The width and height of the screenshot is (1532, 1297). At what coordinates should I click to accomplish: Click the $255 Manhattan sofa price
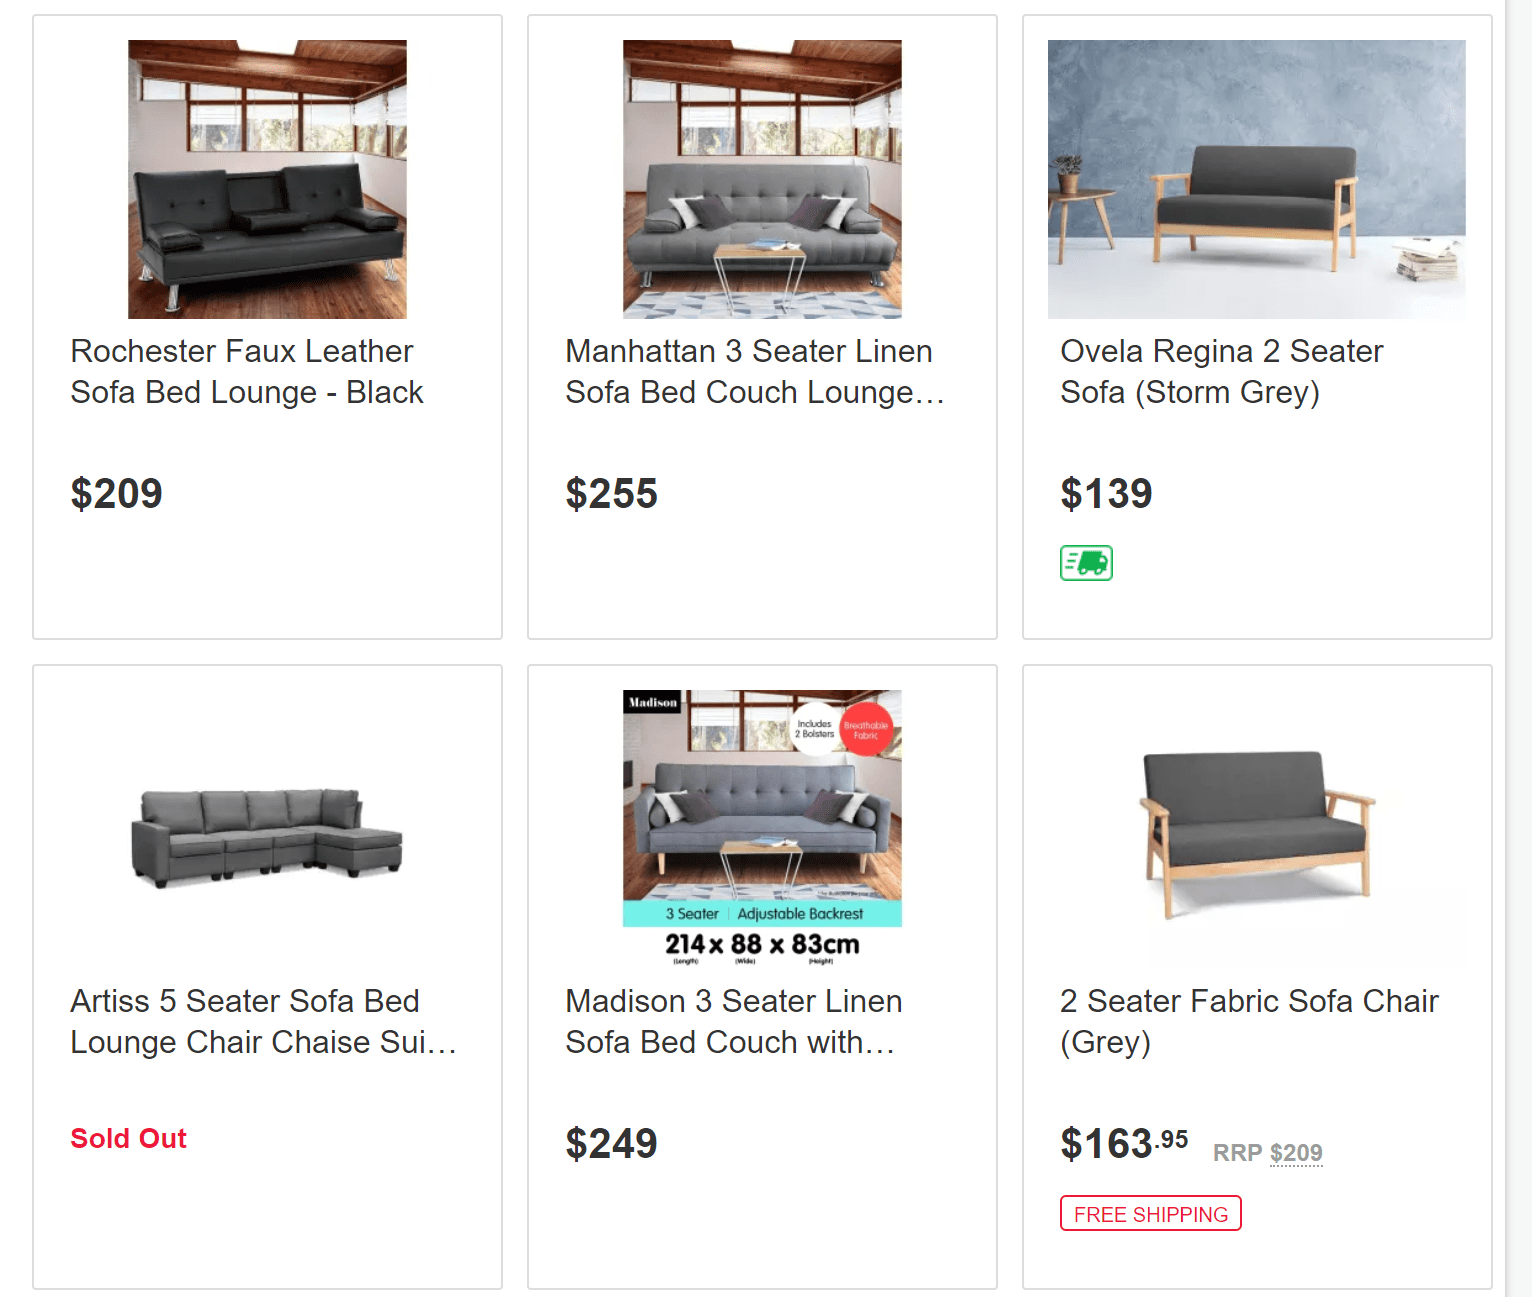(611, 494)
